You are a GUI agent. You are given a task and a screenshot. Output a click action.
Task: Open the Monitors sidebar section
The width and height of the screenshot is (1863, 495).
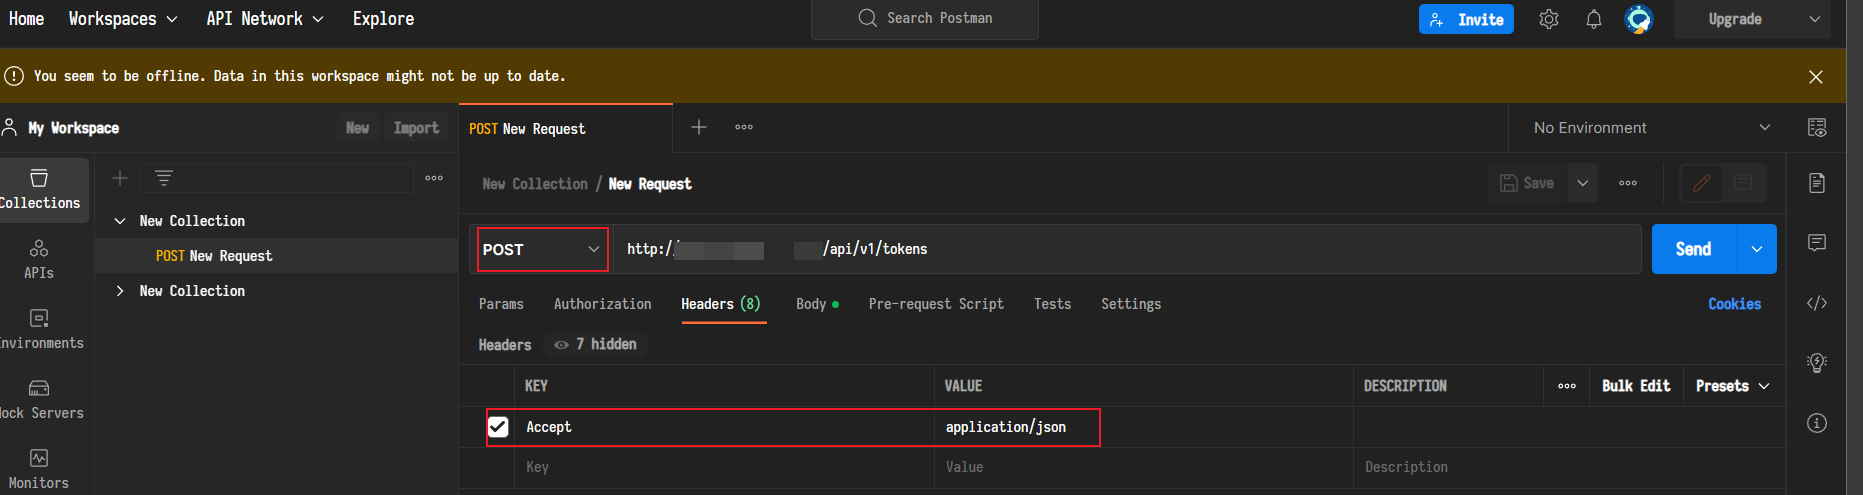[x=39, y=470]
